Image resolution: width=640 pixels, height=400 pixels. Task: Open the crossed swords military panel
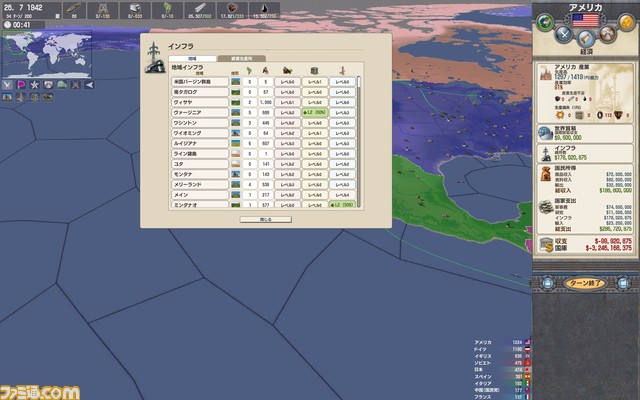coord(564,34)
